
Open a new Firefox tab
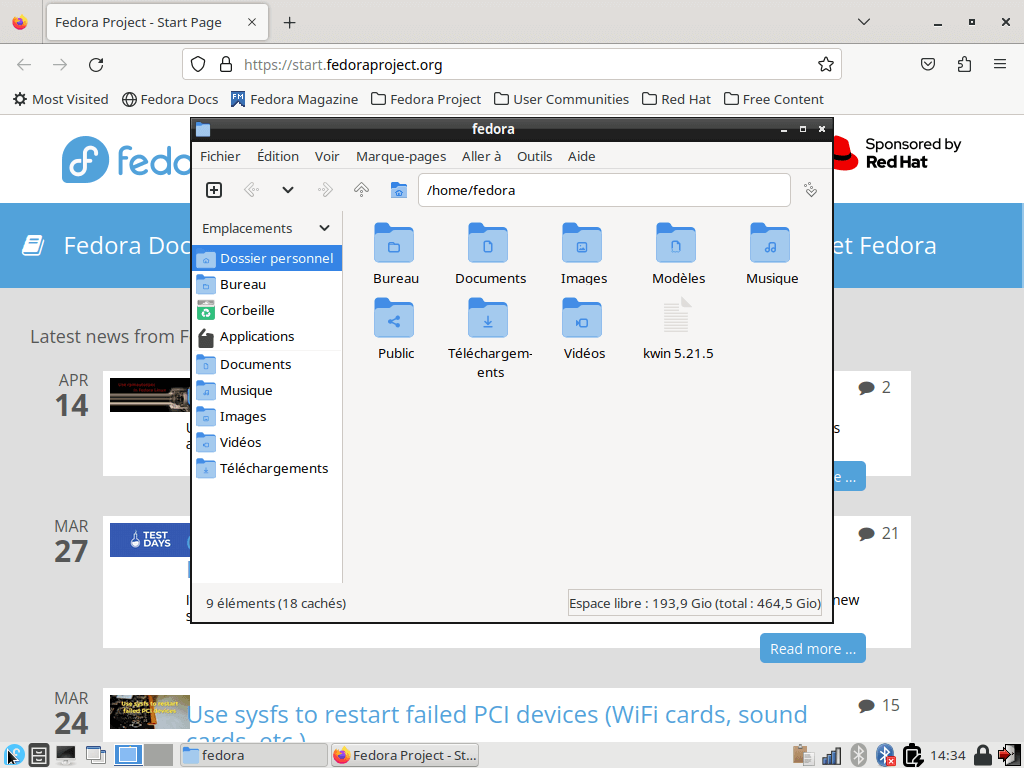289,23
